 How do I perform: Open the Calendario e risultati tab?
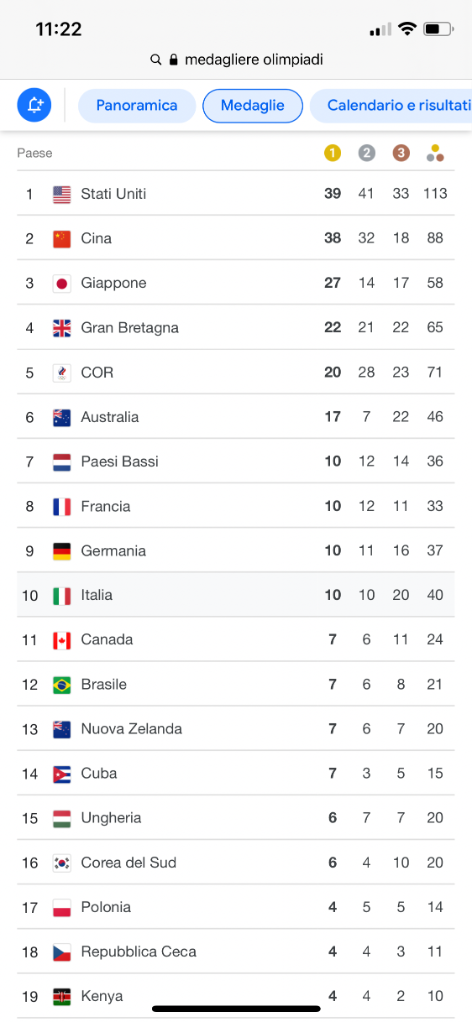[x=391, y=106]
